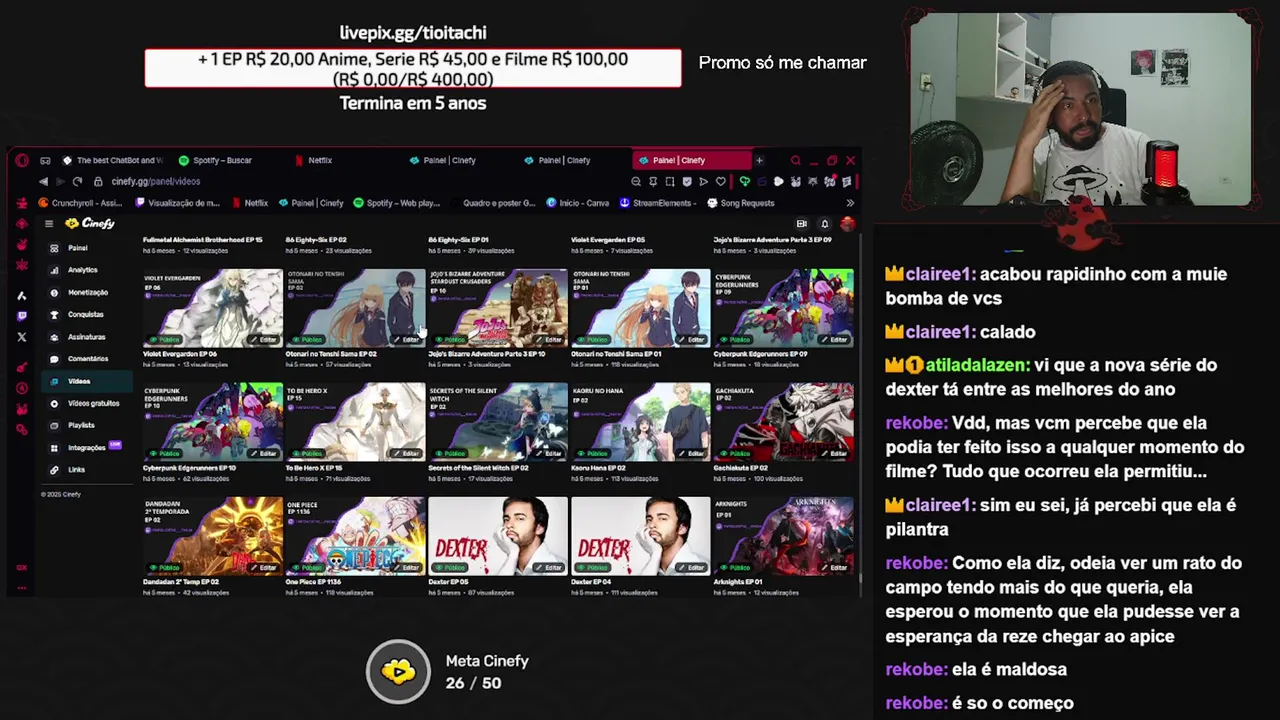
Task: Click the zoom-out magnifier toolbar icon
Action: [636, 181]
